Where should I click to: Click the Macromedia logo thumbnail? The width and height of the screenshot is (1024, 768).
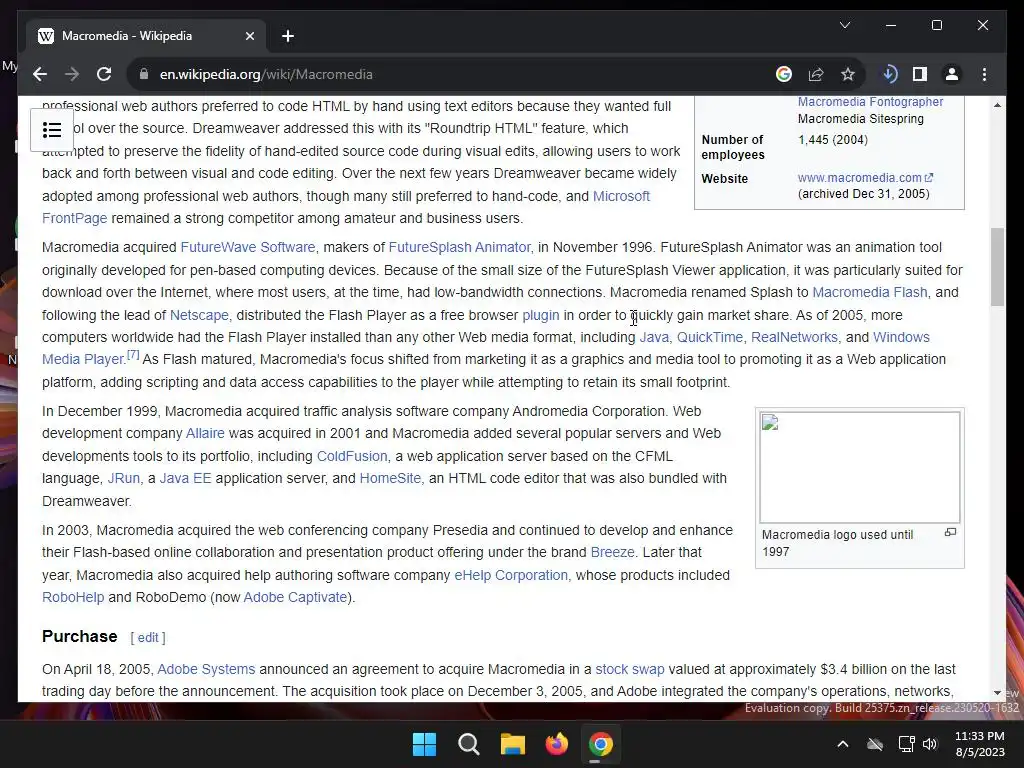pyautogui.click(x=859, y=467)
